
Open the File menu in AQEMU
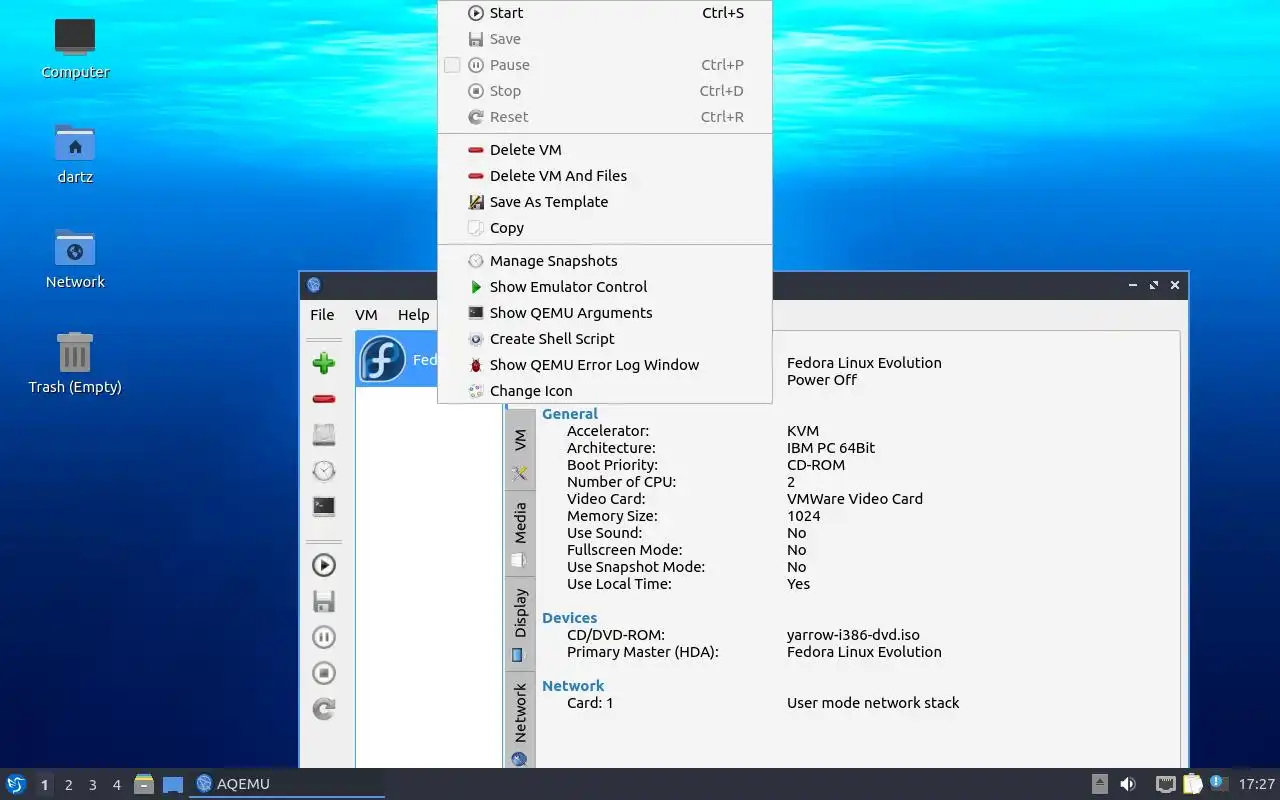coord(322,315)
